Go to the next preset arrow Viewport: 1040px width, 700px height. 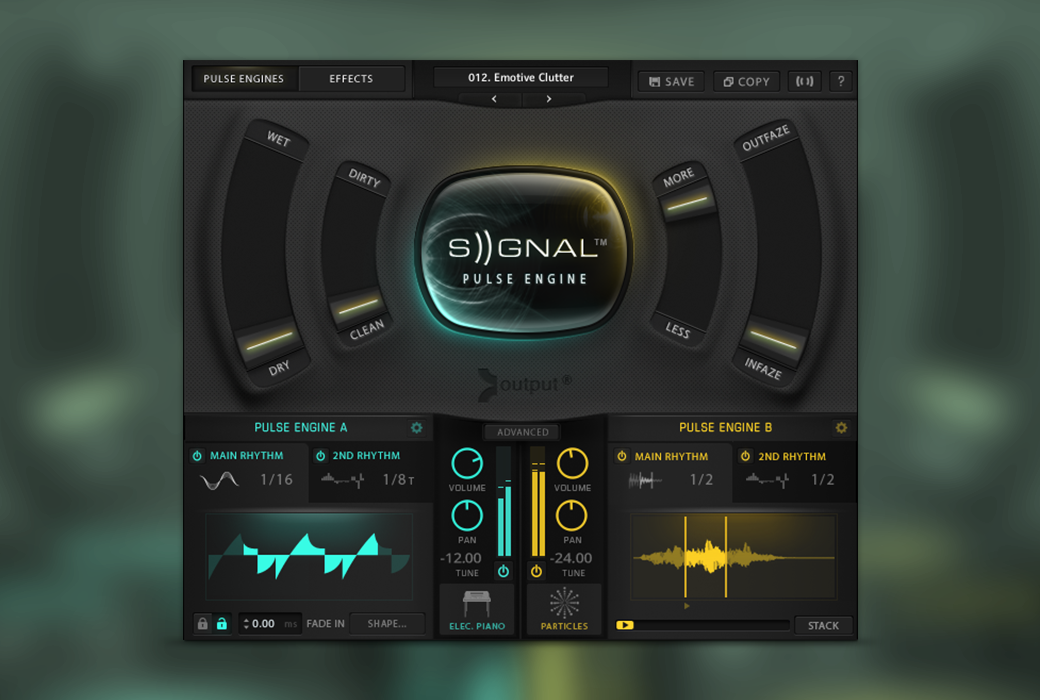[x=549, y=99]
